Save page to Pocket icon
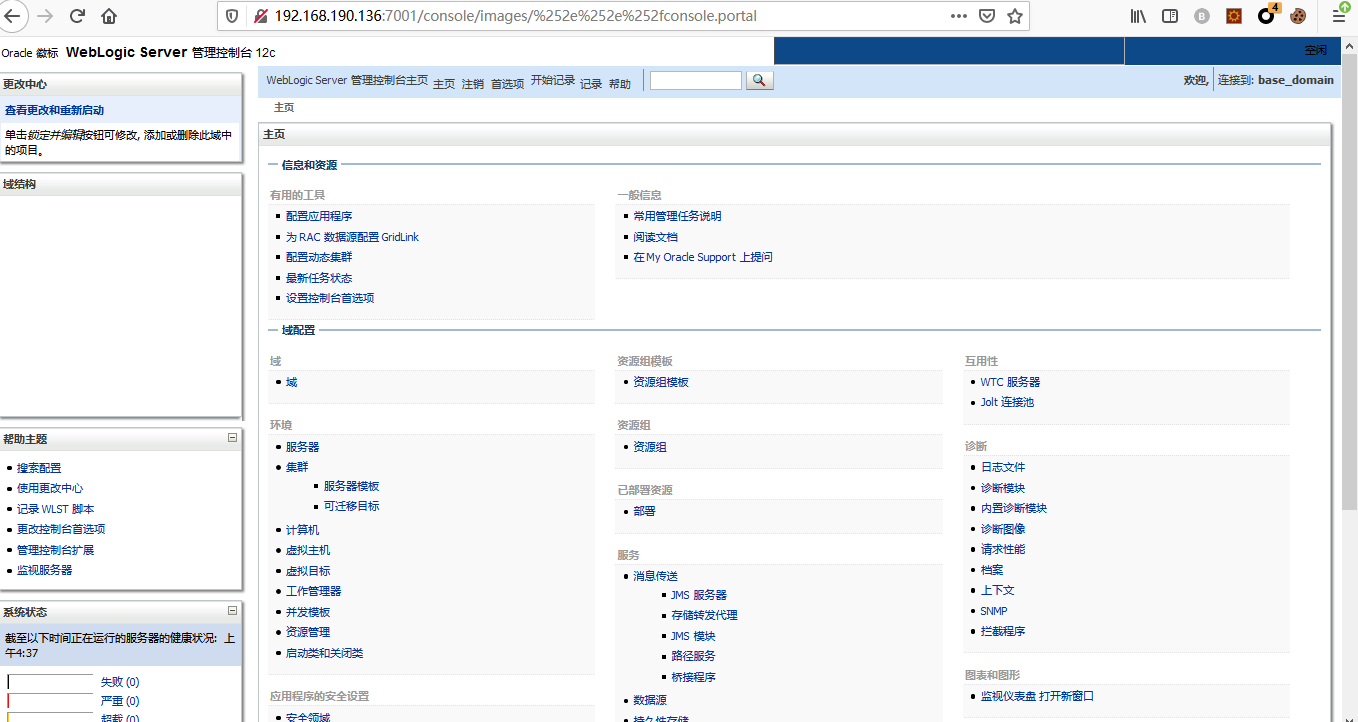Image resolution: width=1358 pixels, height=722 pixels. point(987,16)
